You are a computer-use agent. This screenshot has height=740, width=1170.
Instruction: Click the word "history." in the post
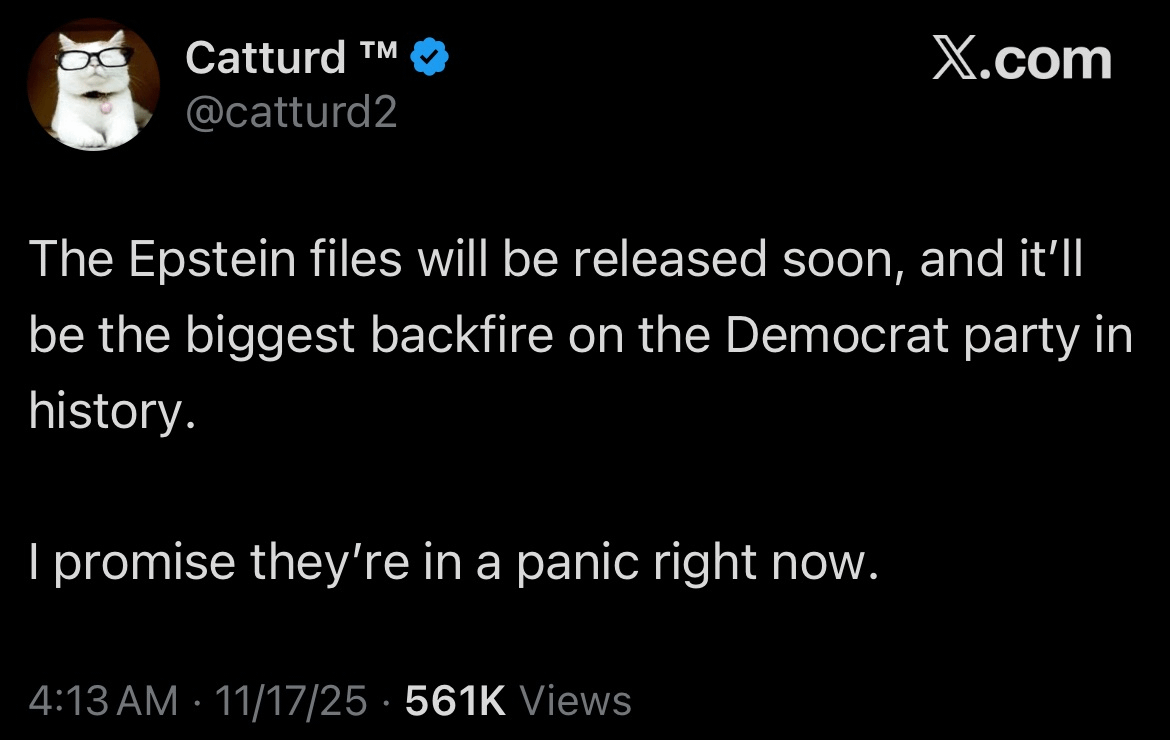point(110,410)
